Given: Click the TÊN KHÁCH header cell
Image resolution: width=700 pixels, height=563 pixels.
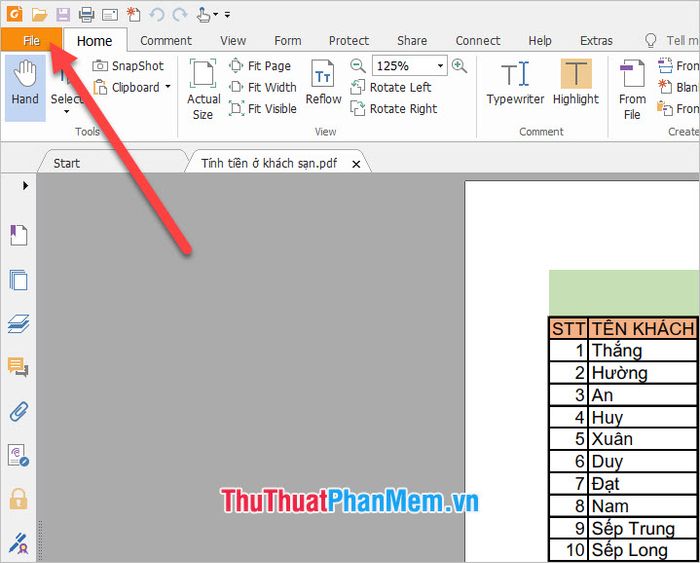Looking at the screenshot, I should pos(643,329).
